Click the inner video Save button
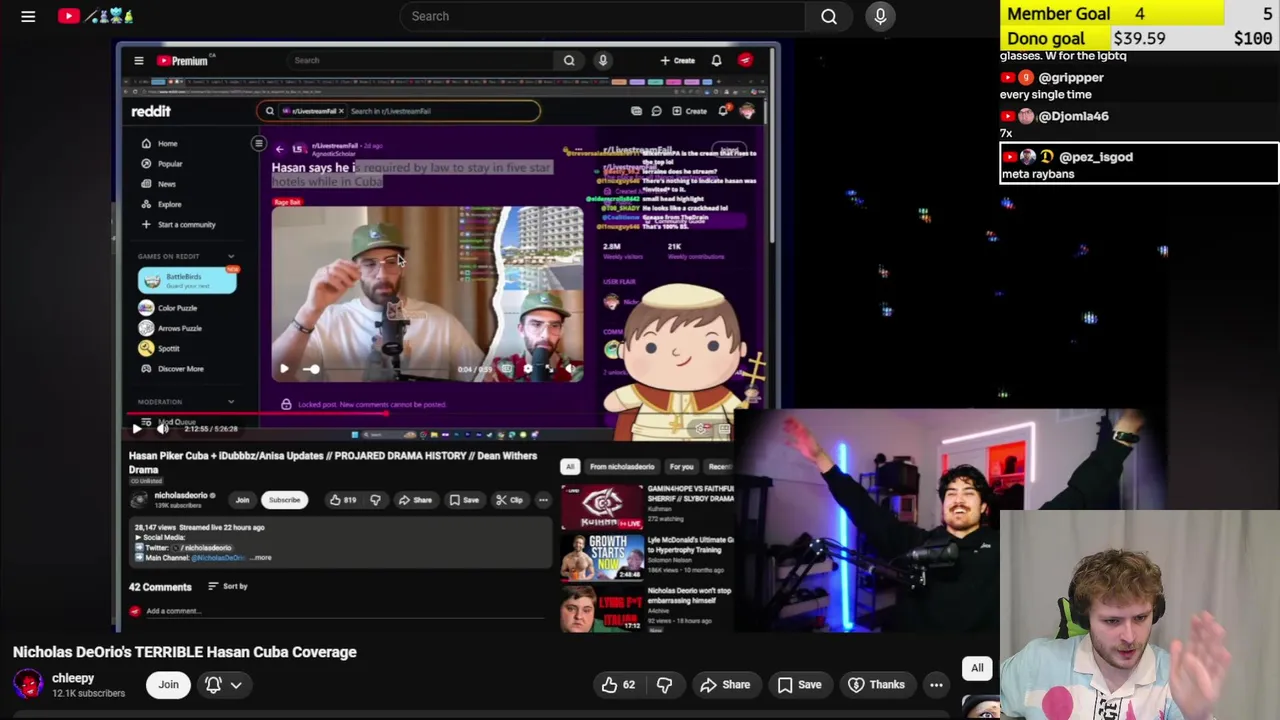1280x720 pixels. click(x=464, y=500)
